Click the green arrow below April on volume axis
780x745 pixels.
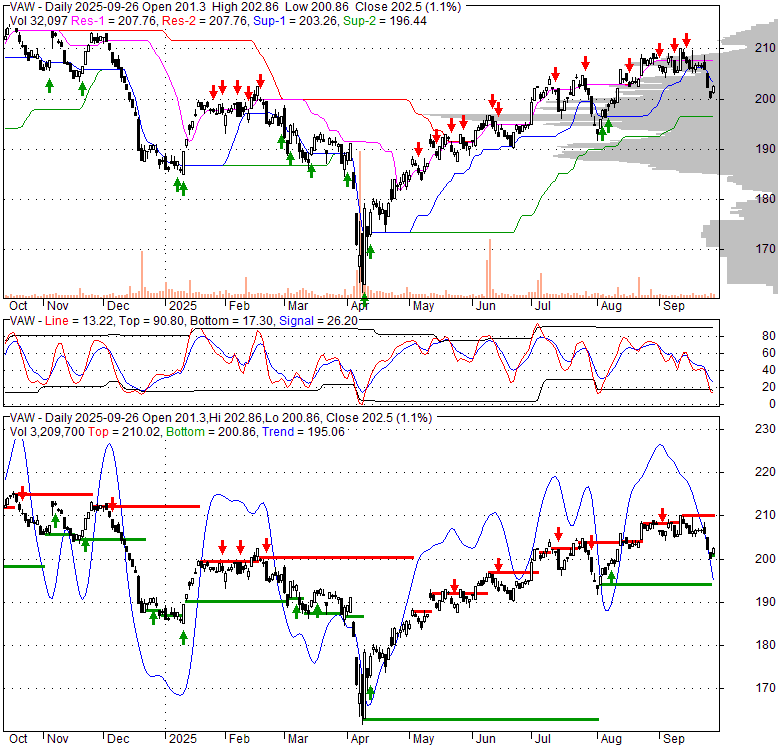point(364,300)
